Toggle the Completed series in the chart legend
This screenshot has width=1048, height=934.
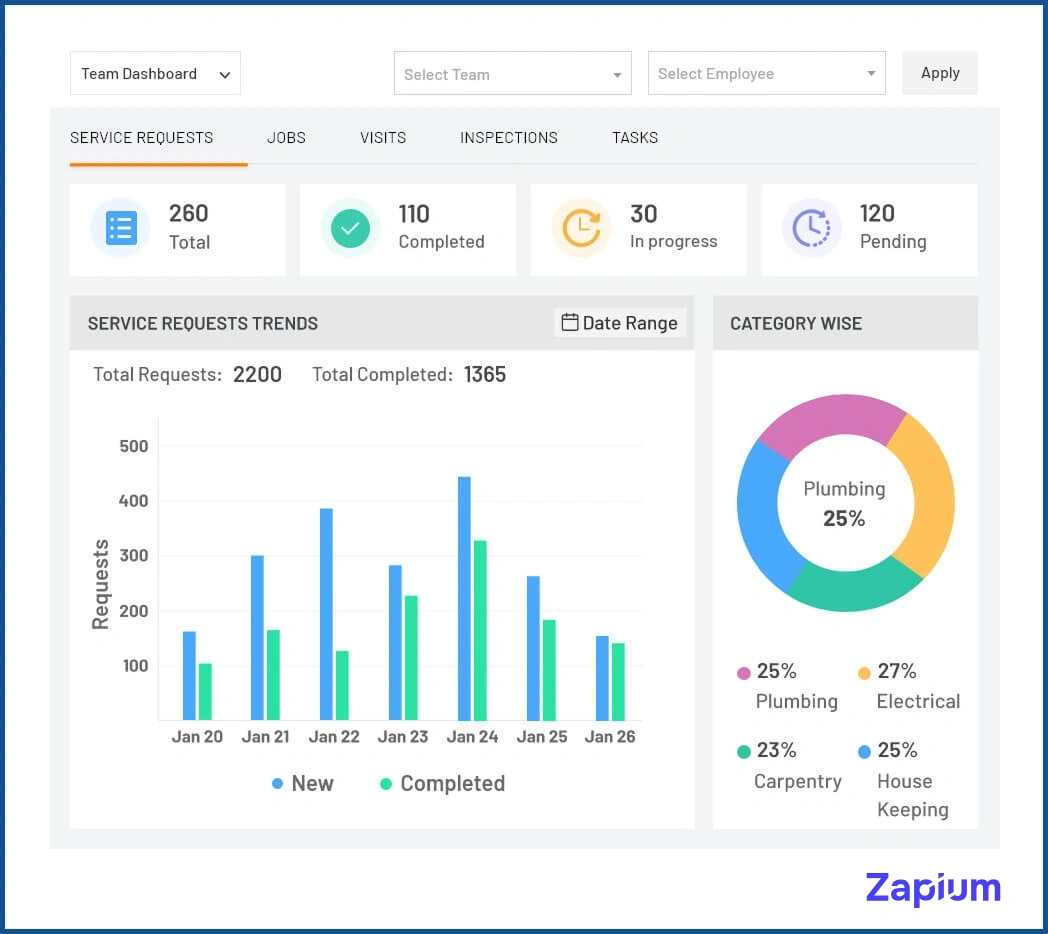[384, 783]
